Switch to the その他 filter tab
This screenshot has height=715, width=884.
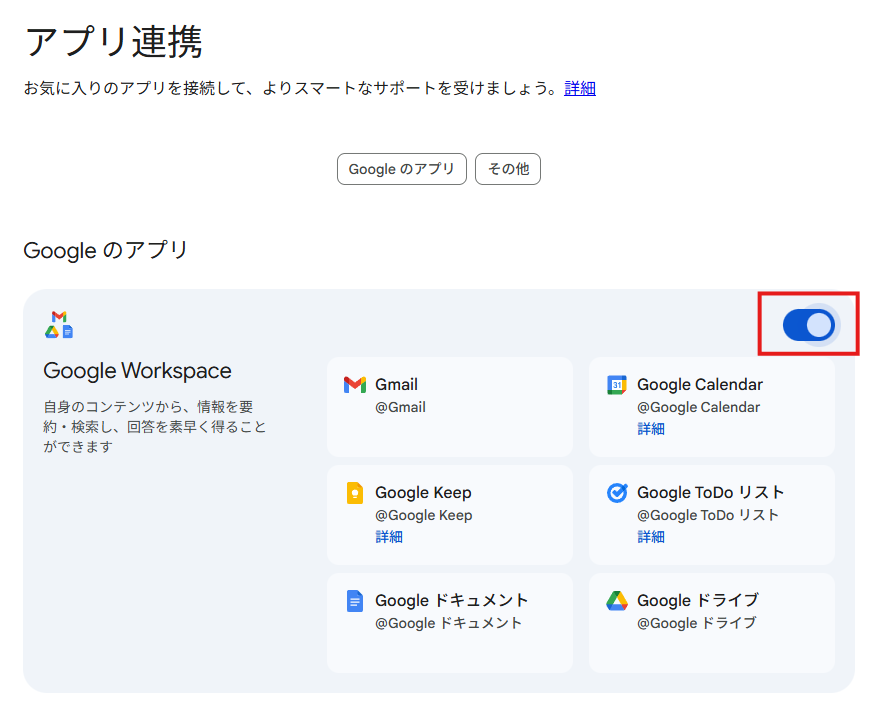[508, 168]
